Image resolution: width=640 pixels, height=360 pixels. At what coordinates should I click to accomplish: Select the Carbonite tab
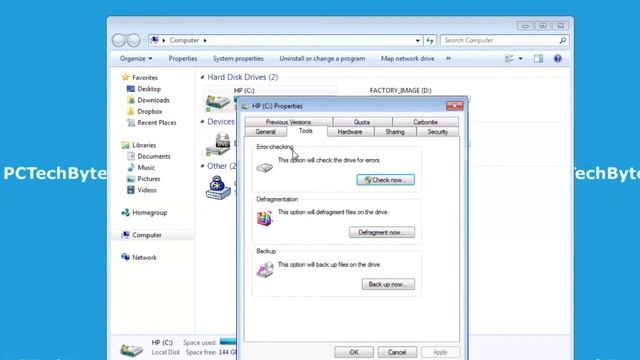tap(425, 122)
